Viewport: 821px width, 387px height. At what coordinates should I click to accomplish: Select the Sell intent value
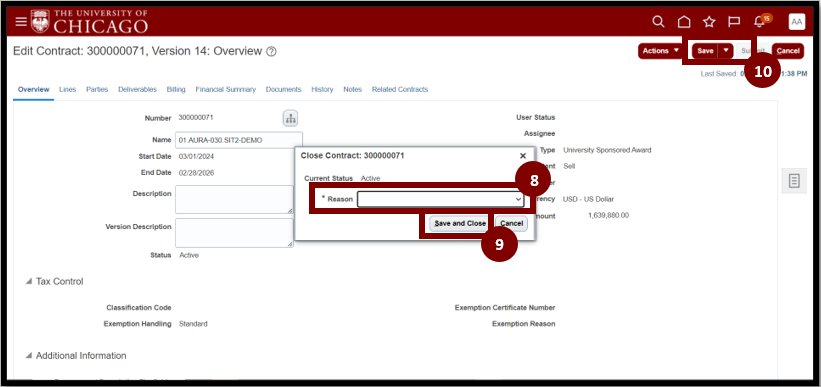pyautogui.click(x=569, y=166)
